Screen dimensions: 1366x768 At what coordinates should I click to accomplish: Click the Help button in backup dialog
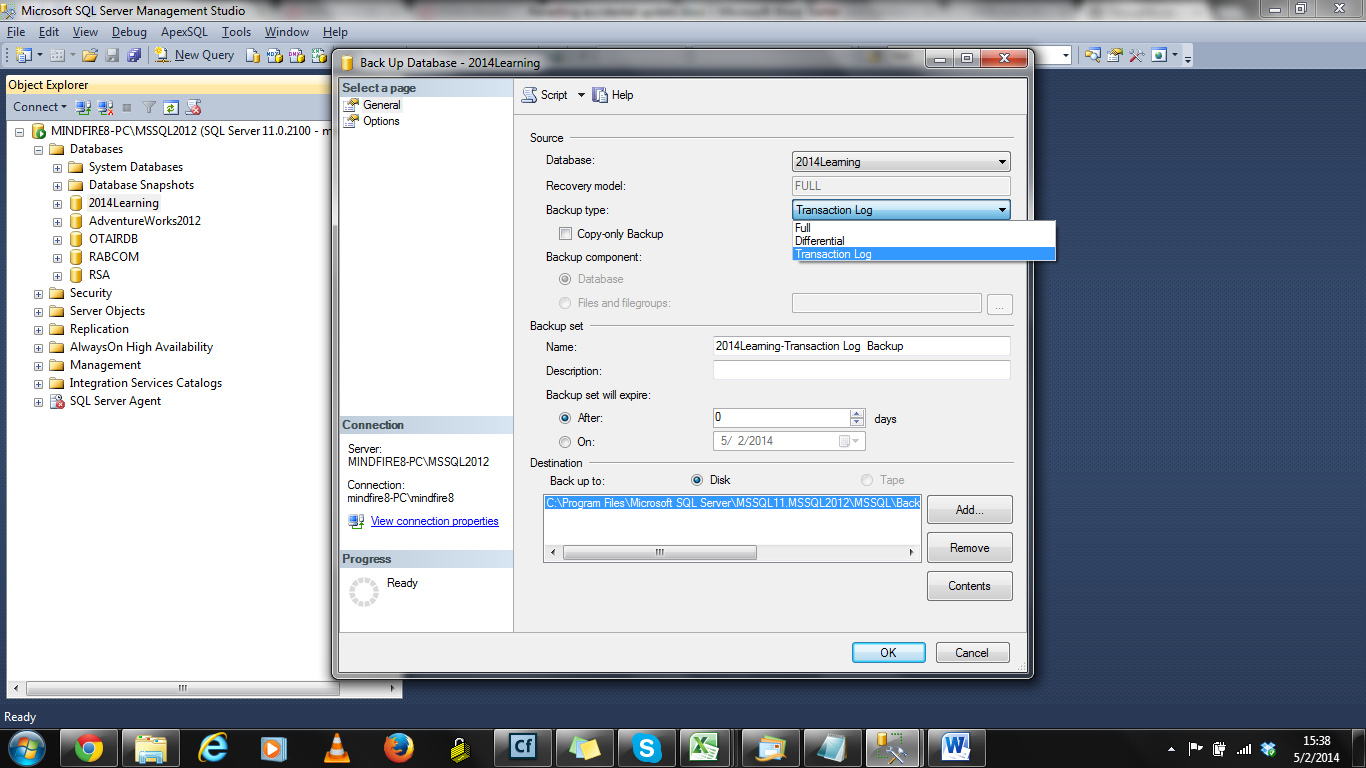(613, 95)
